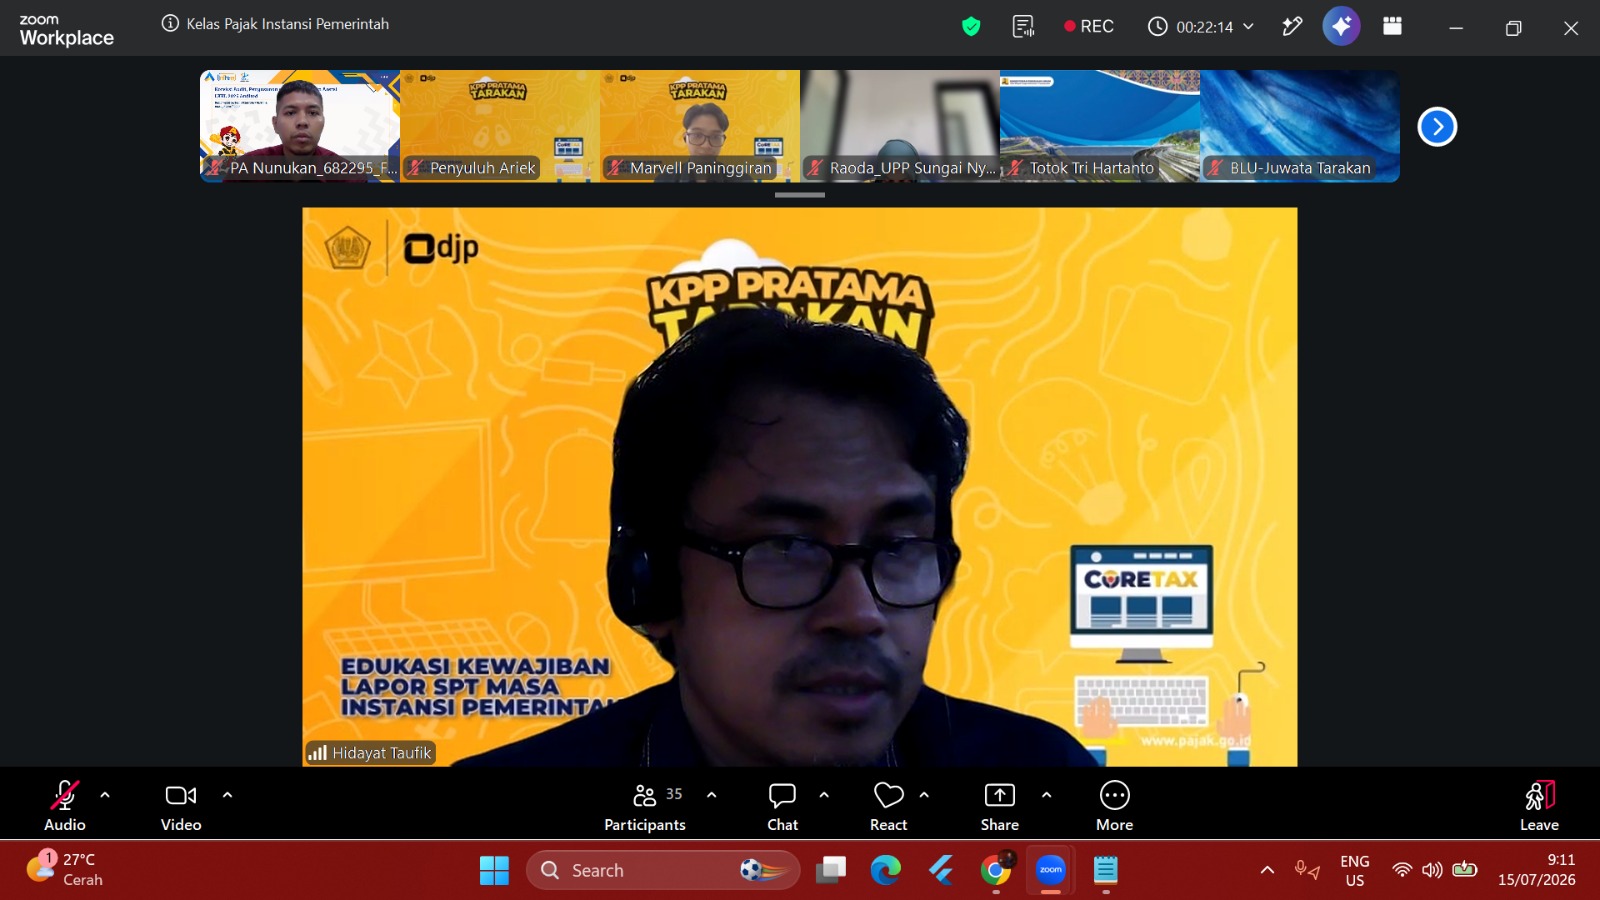The width and height of the screenshot is (1600, 900).
Task: Open the AI Companion sparkle icon
Action: coord(1341,27)
